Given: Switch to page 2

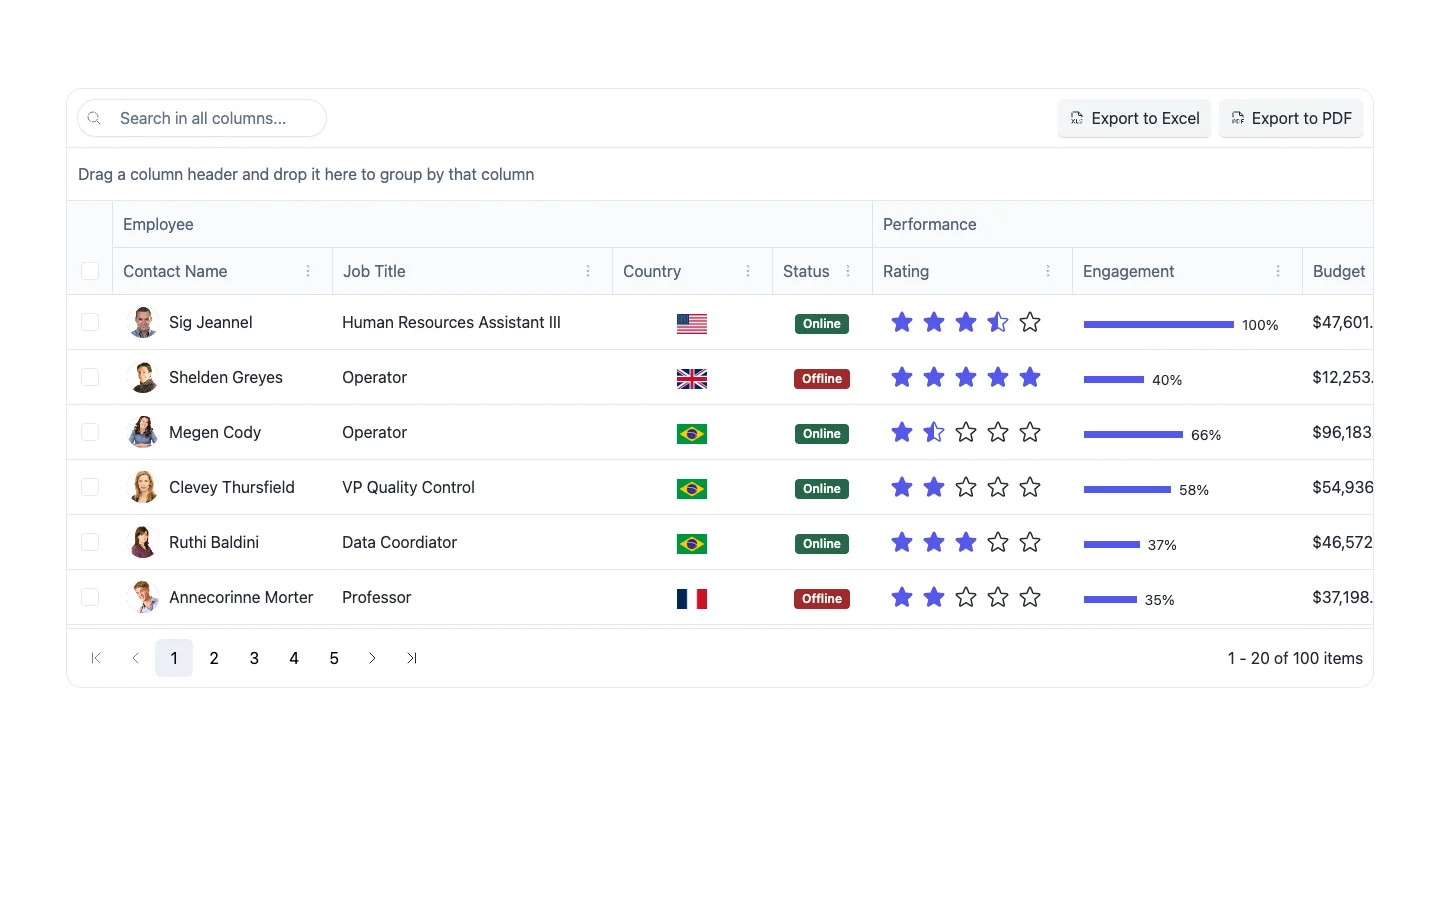Looking at the screenshot, I should pos(214,658).
